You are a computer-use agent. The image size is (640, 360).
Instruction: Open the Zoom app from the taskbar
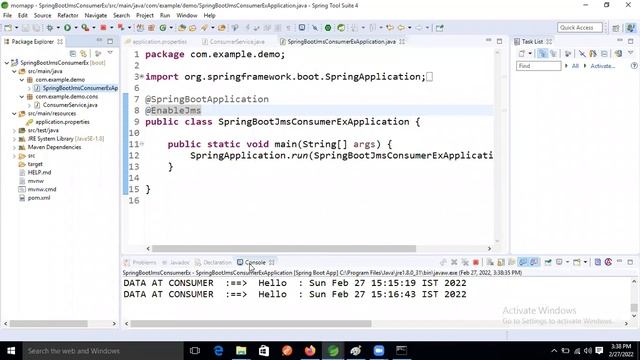pos(379,351)
